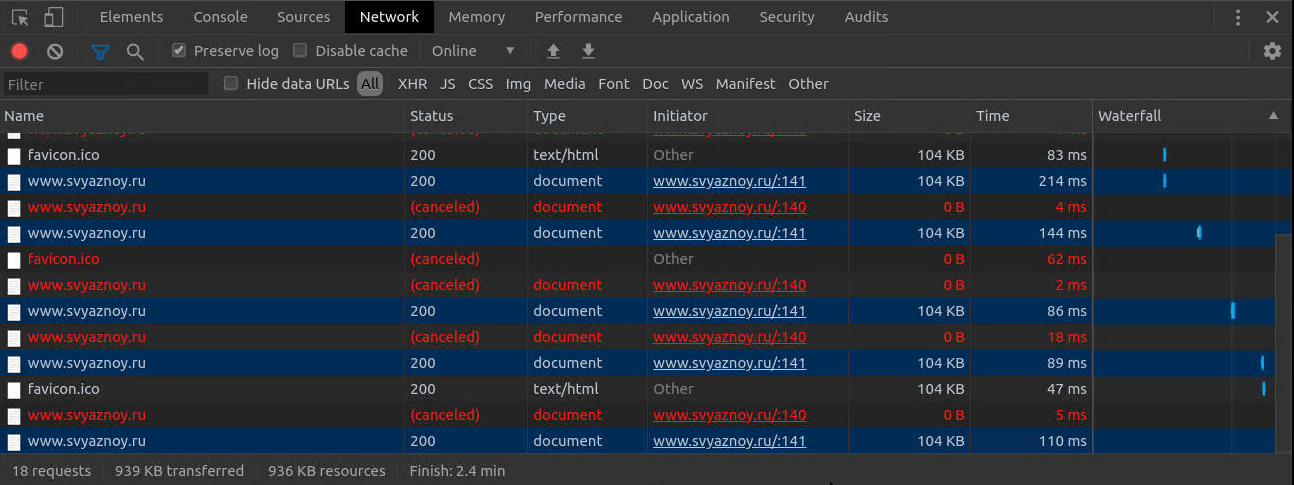Clear the network log with the clear icon
Screen dimensions: 1294x485
click(55, 51)
